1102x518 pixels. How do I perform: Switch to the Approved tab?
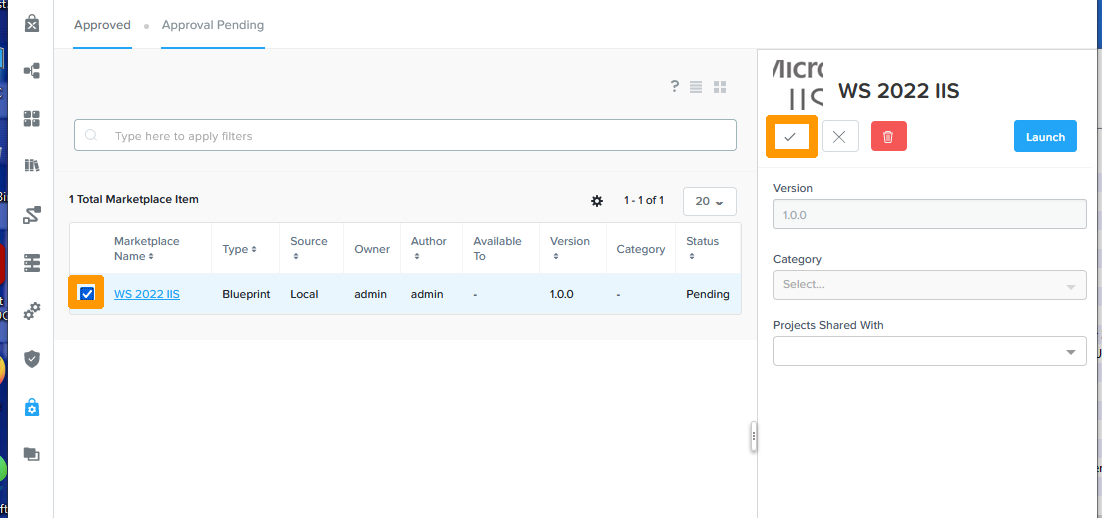point(102,25)
